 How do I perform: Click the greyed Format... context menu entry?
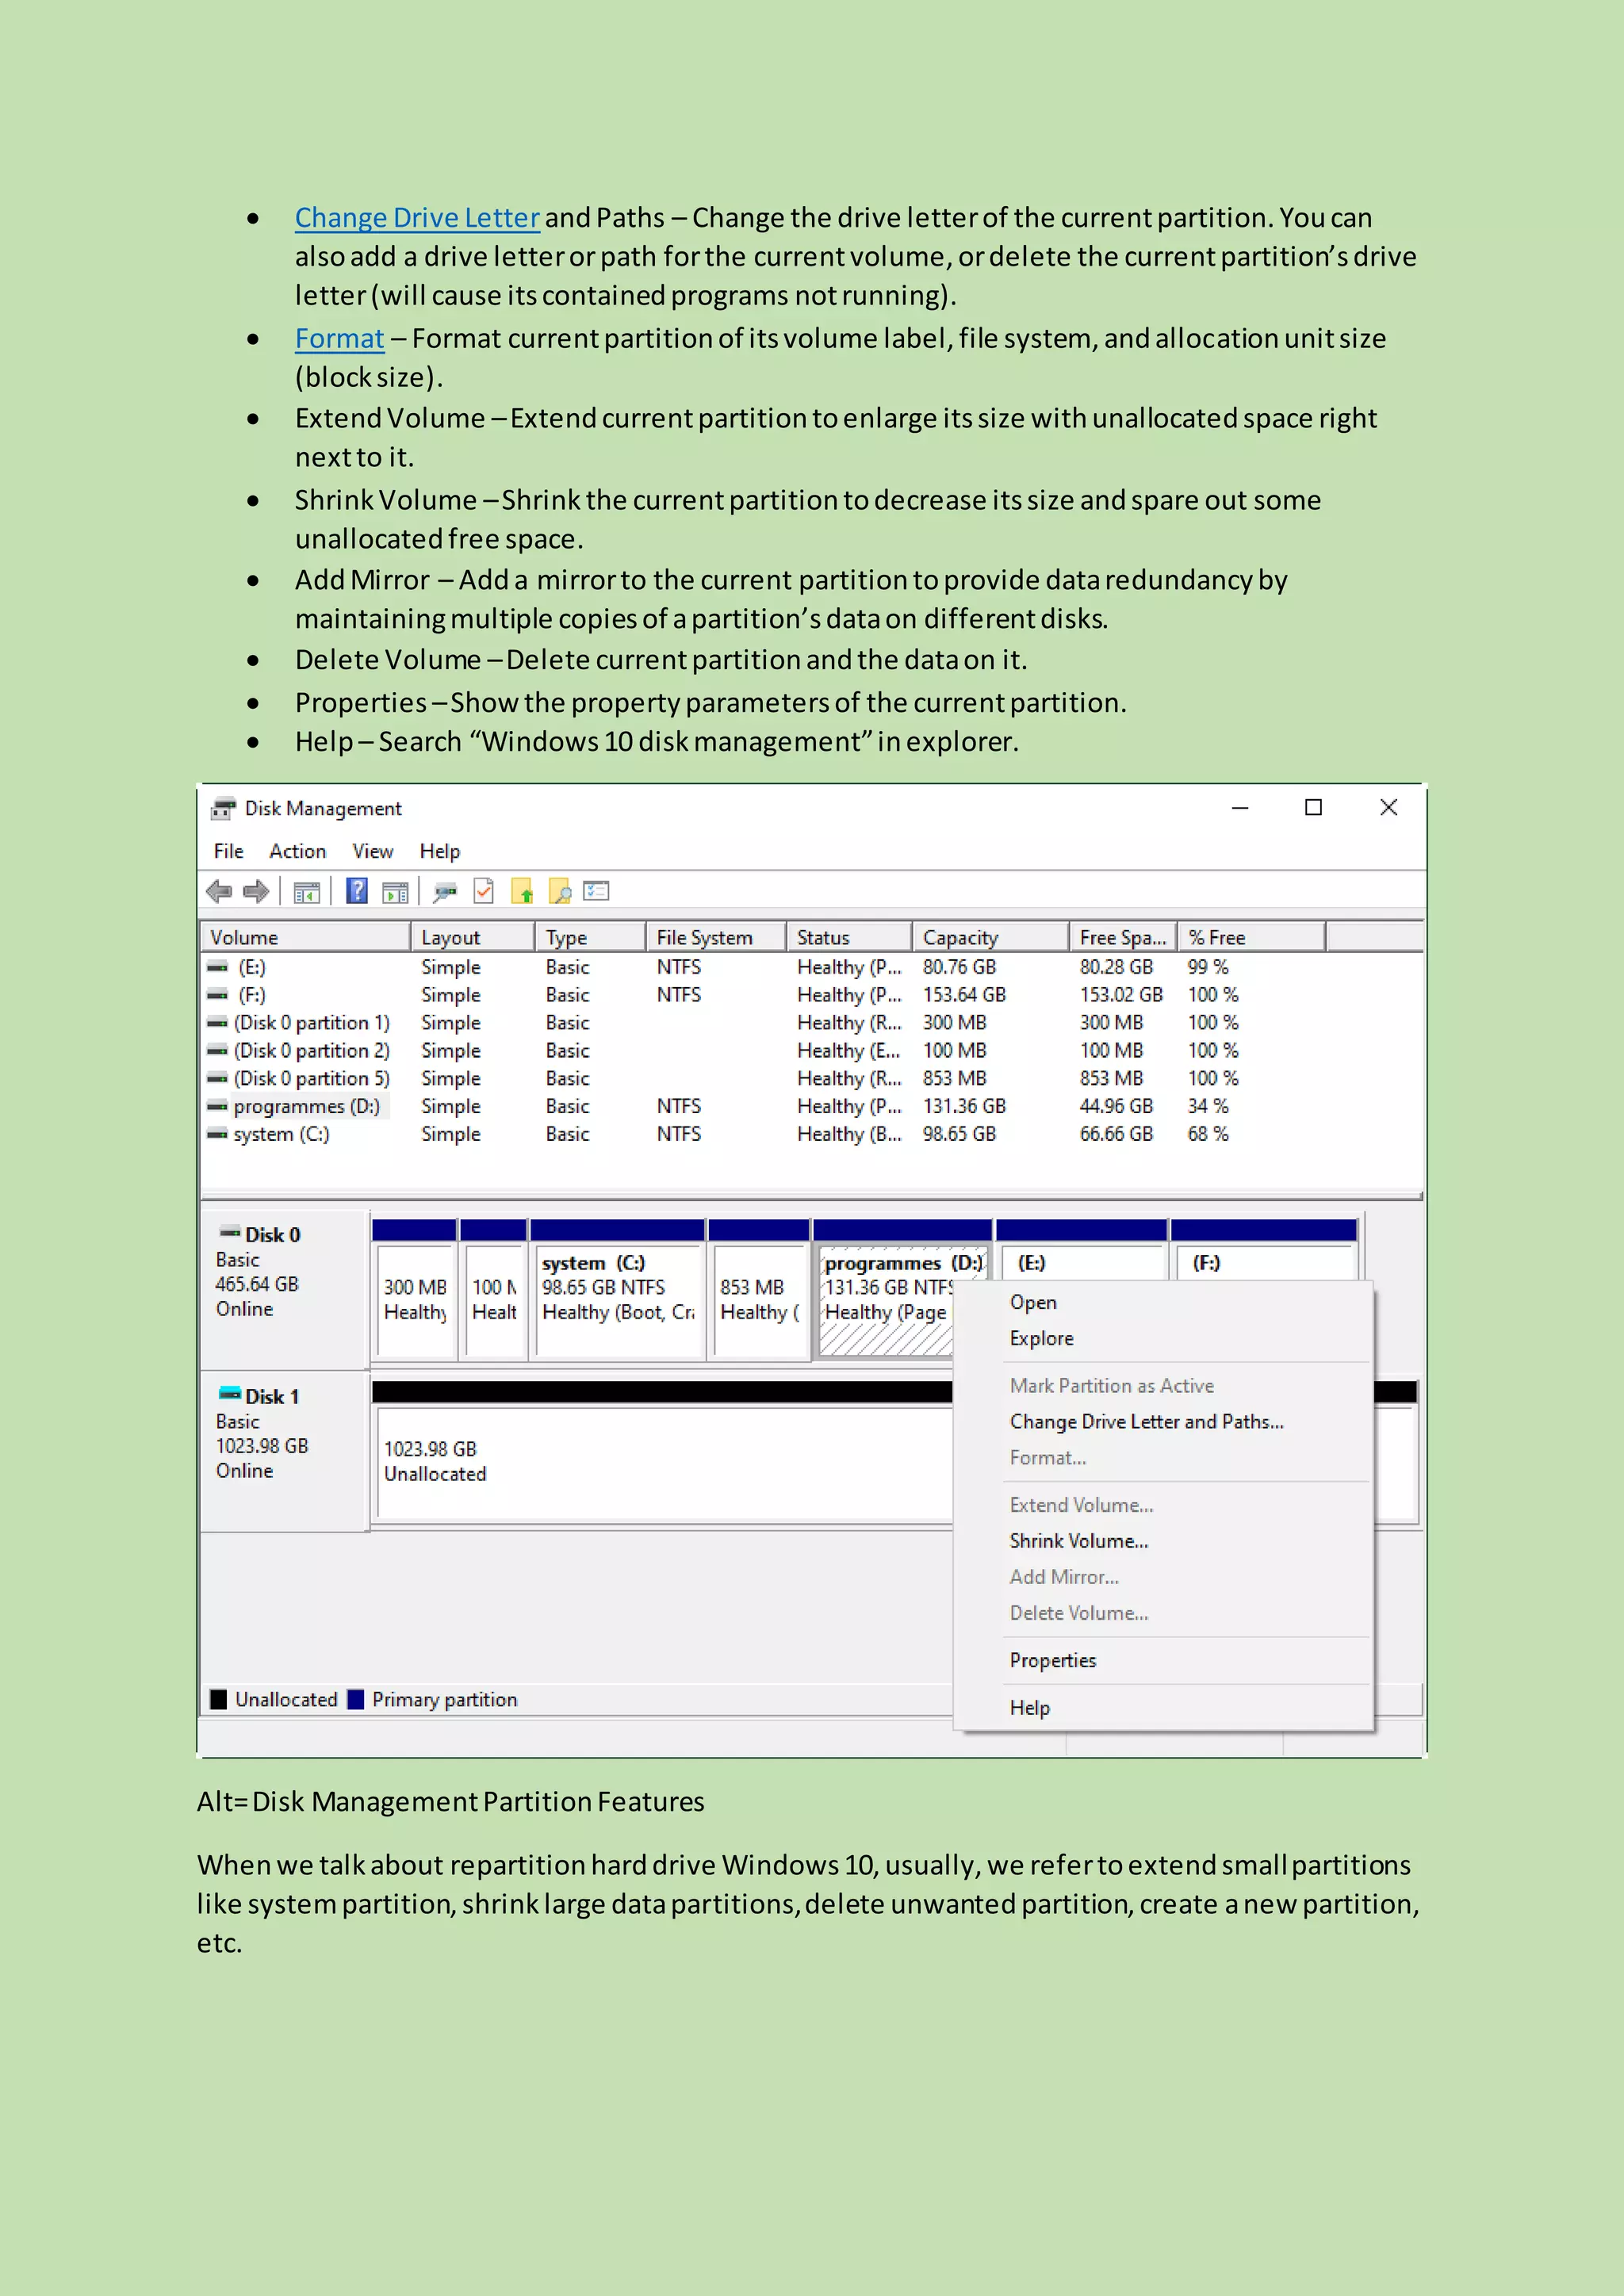coord(1164,1457)
